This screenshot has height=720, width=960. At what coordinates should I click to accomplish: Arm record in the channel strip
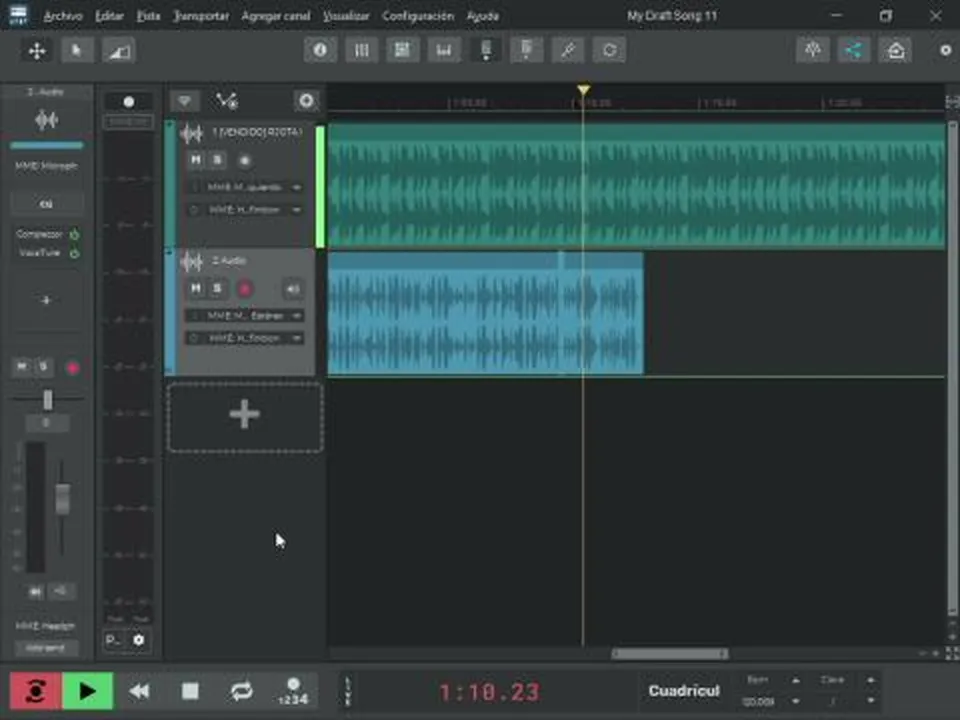coord(73,368)
